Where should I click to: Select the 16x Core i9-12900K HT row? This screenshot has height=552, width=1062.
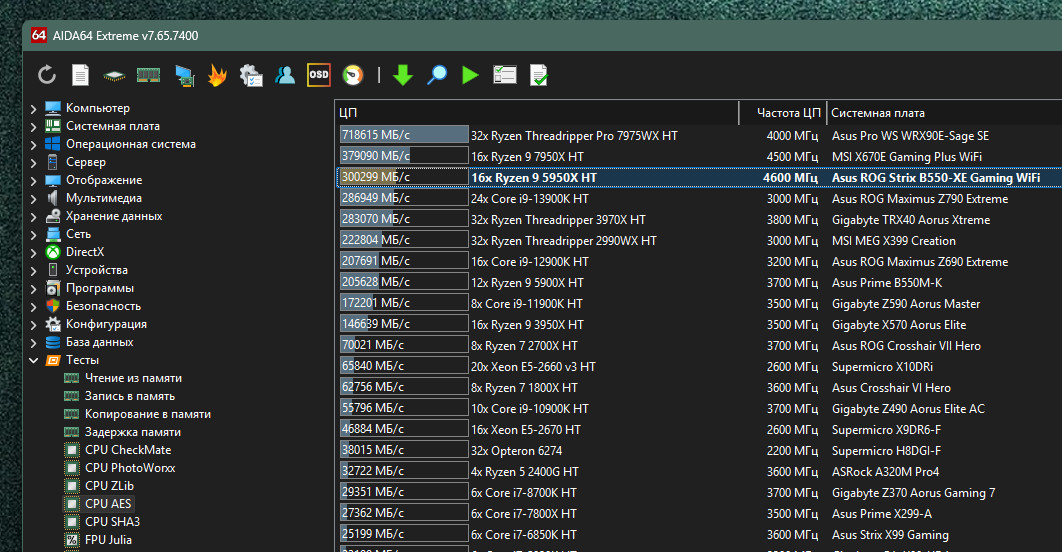699,261
